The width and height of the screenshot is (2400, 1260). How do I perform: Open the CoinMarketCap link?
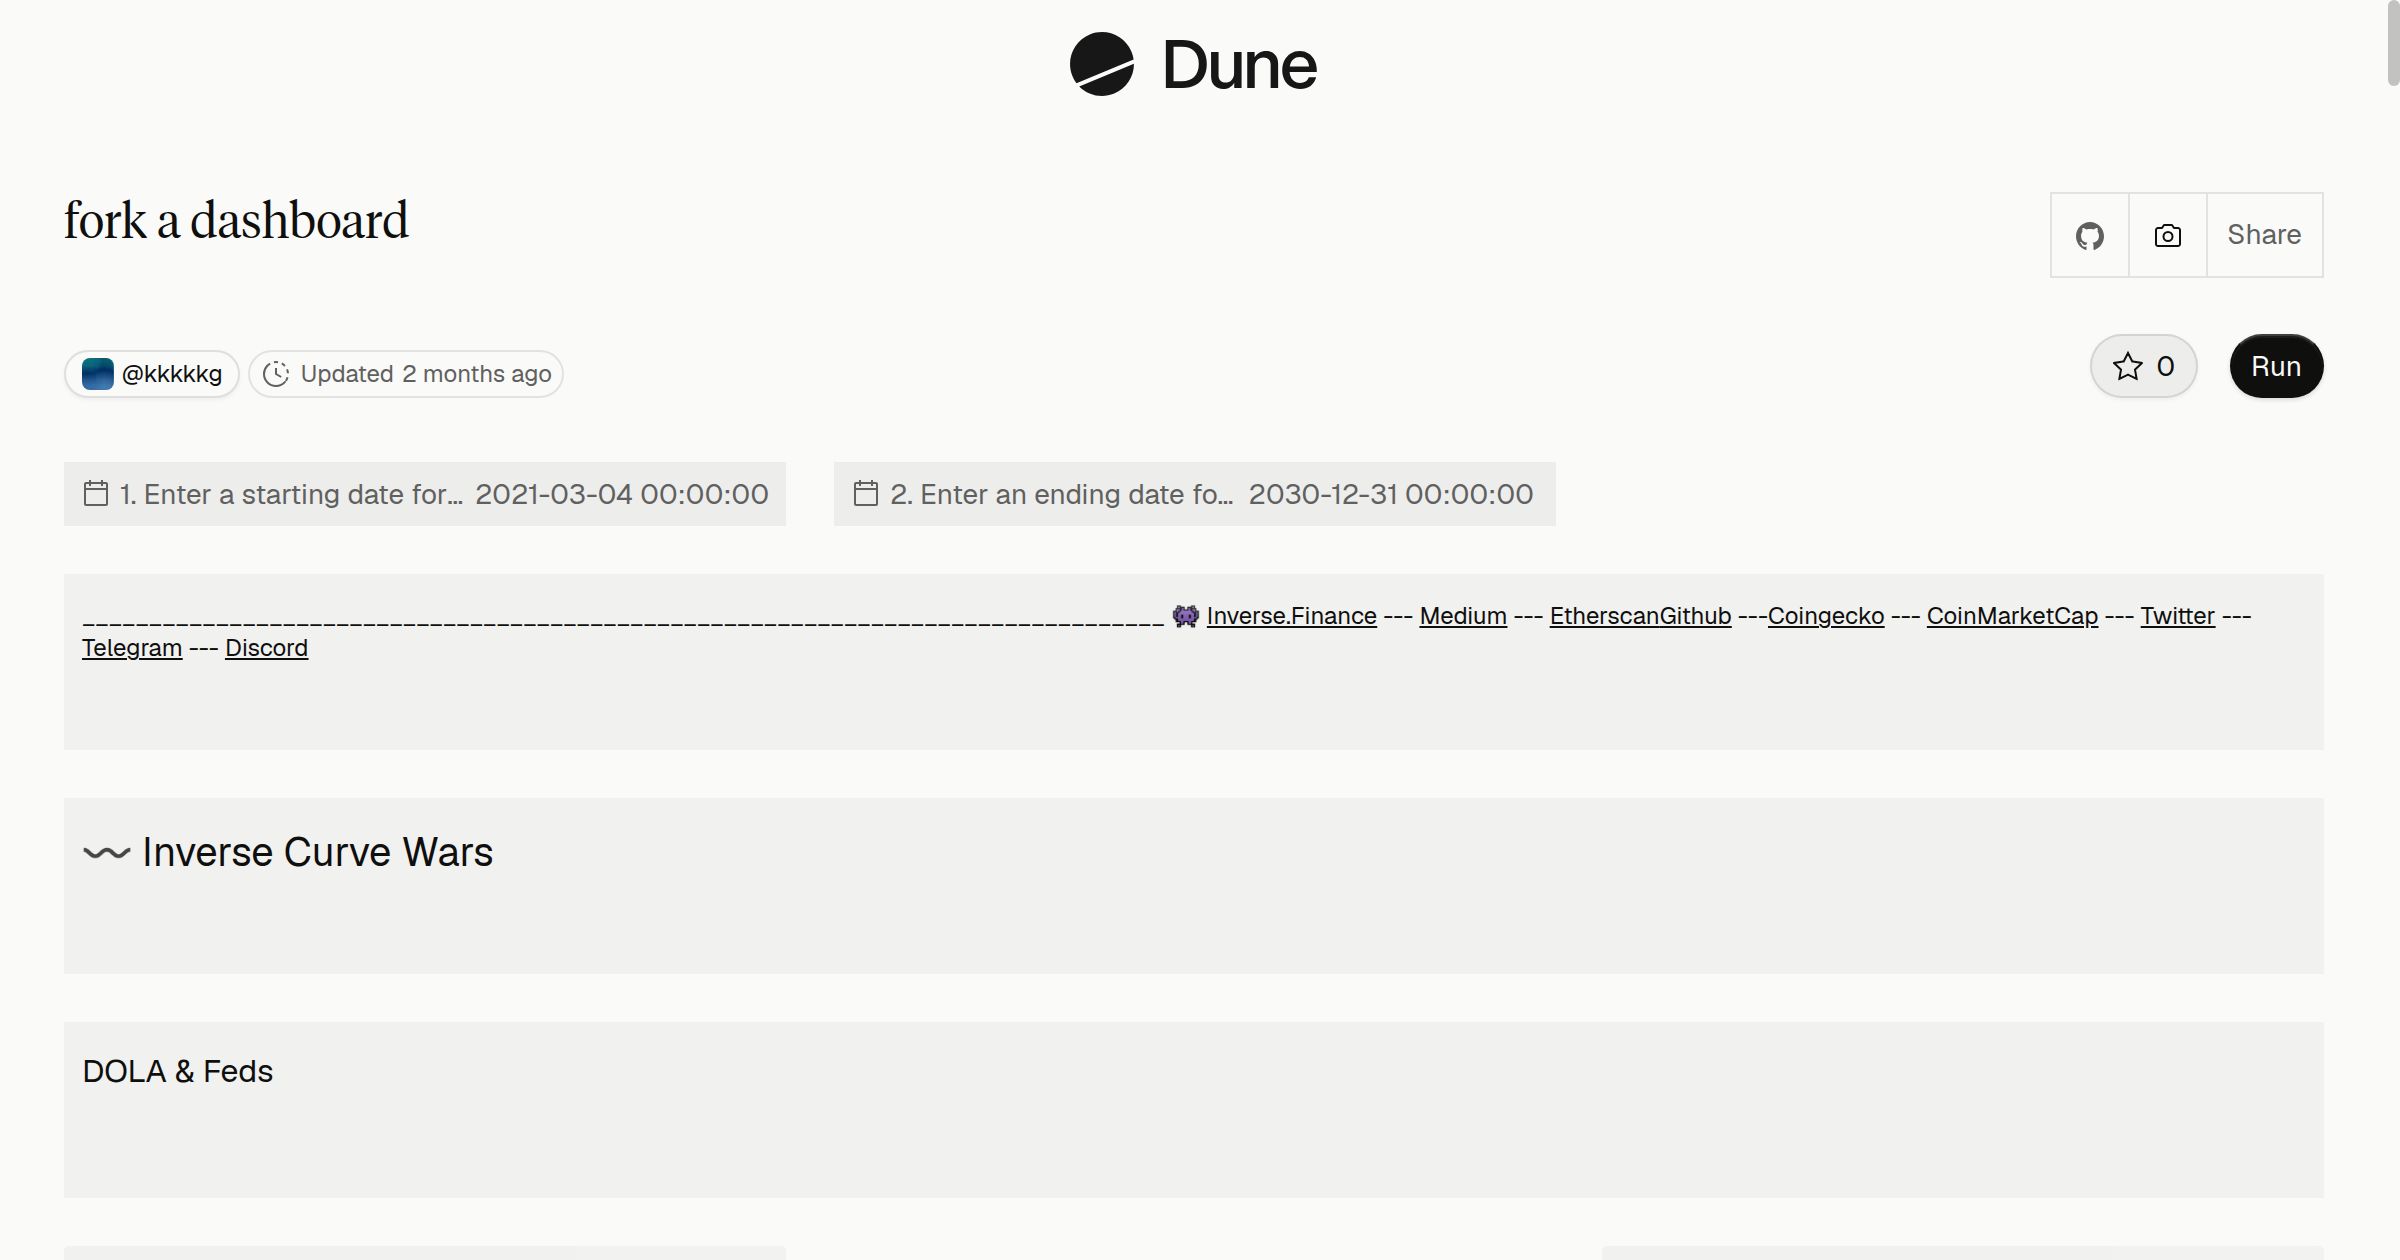tap(2012, 616)
